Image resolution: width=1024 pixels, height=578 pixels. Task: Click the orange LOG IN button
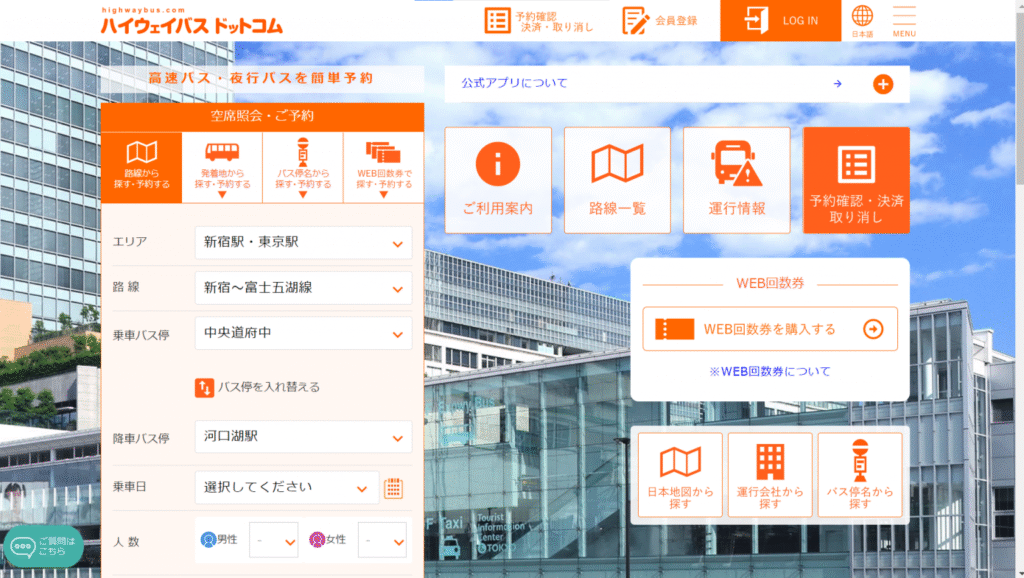(x=782, y=21)
